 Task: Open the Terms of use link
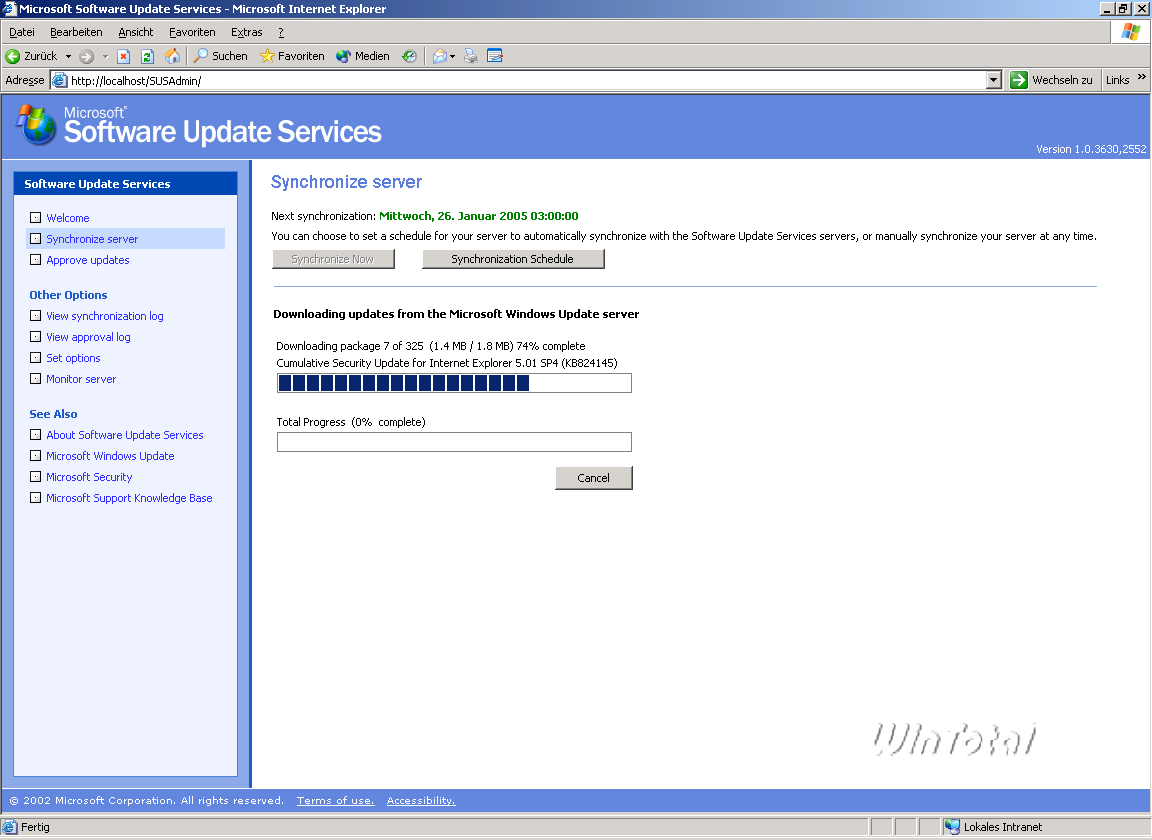click(x=336, y=800)
